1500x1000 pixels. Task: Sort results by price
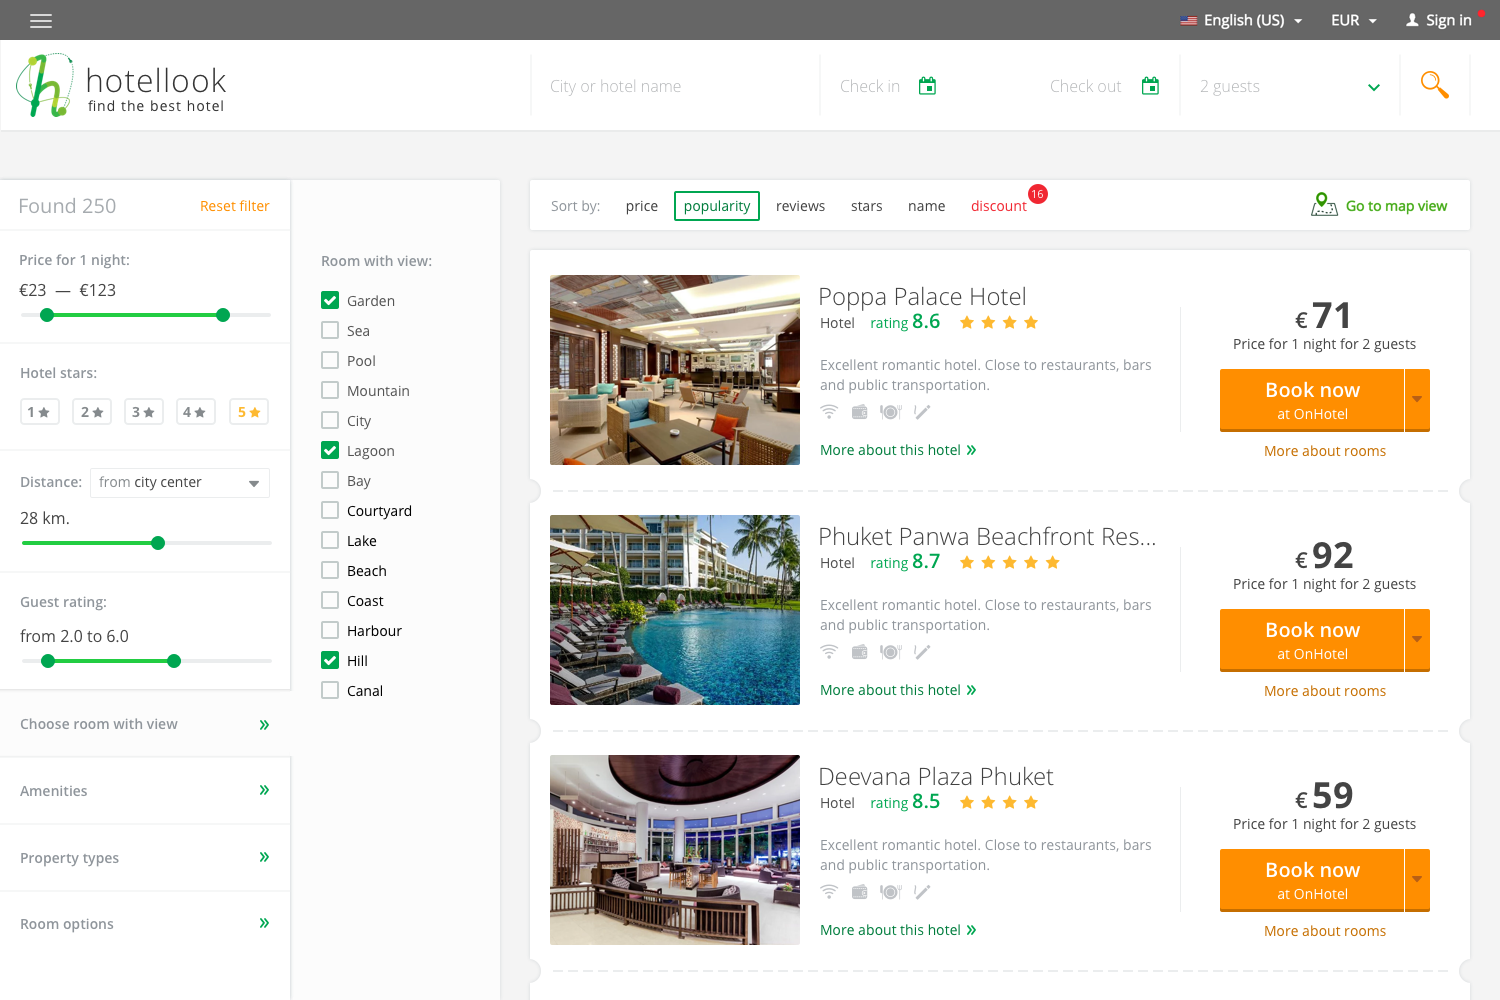(642, 206)
